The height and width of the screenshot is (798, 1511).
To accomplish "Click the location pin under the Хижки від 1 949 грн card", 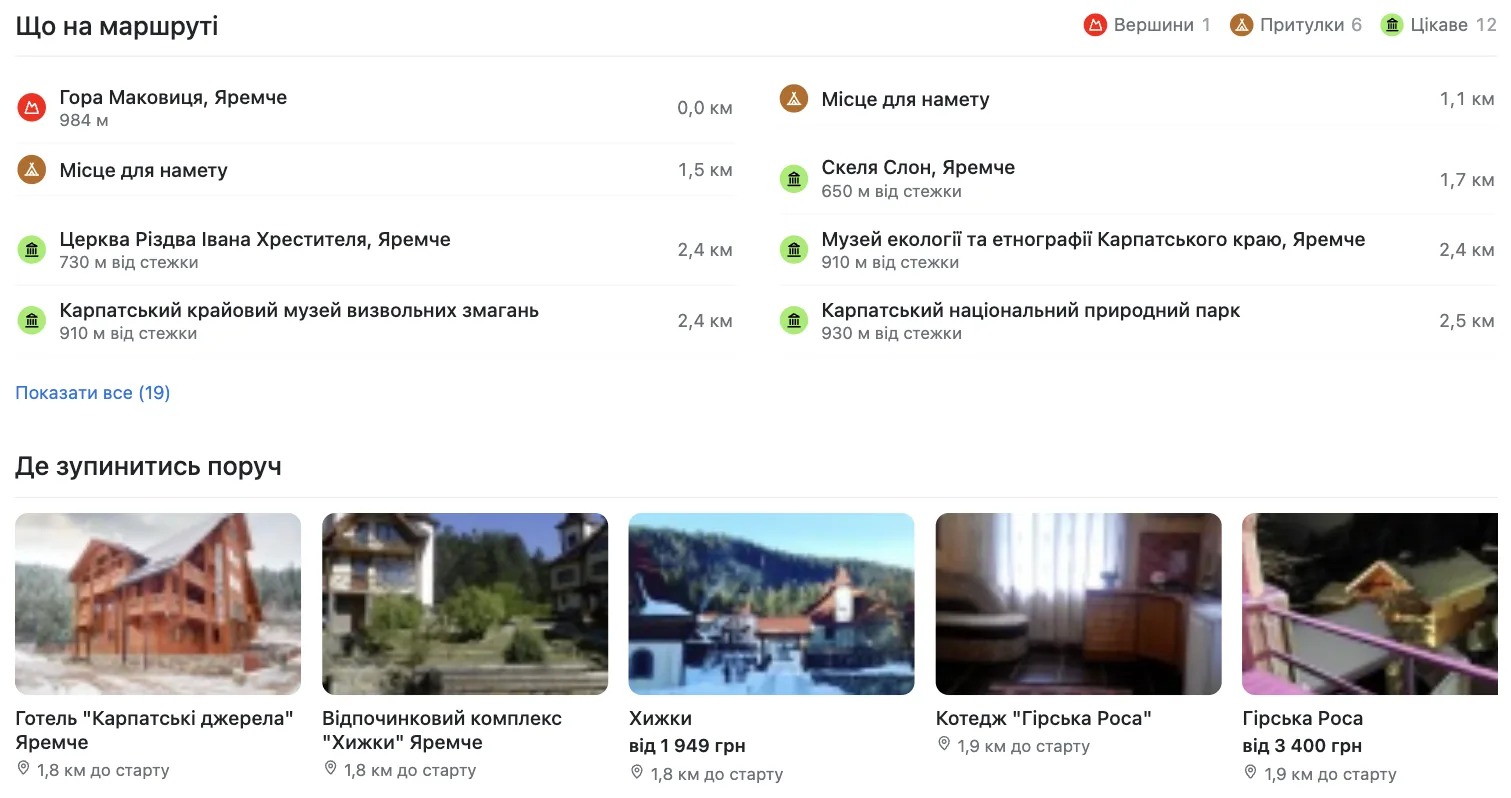I will [x=638, y=773].
